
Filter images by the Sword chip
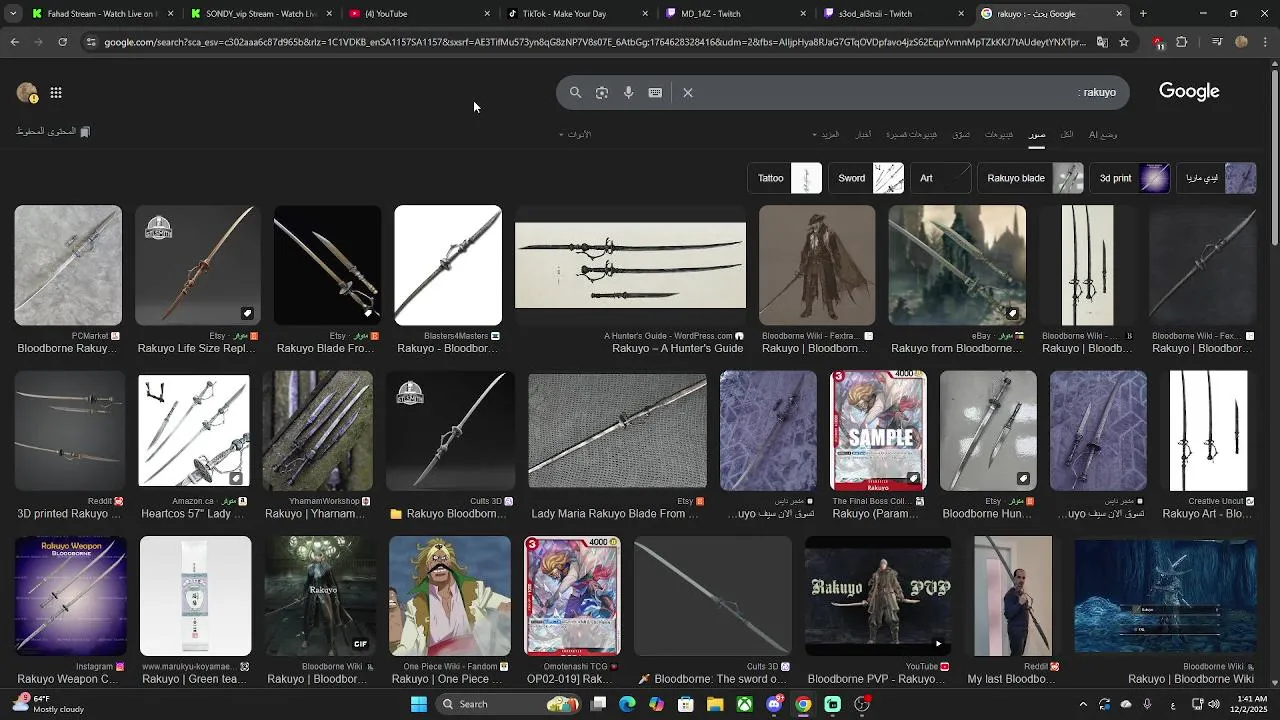click(x=867, y=178)
